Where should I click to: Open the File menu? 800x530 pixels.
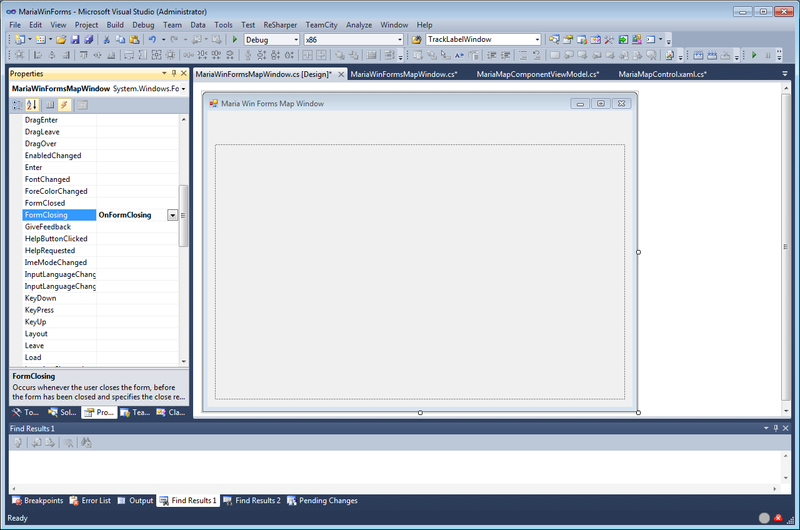click(15, 24)
